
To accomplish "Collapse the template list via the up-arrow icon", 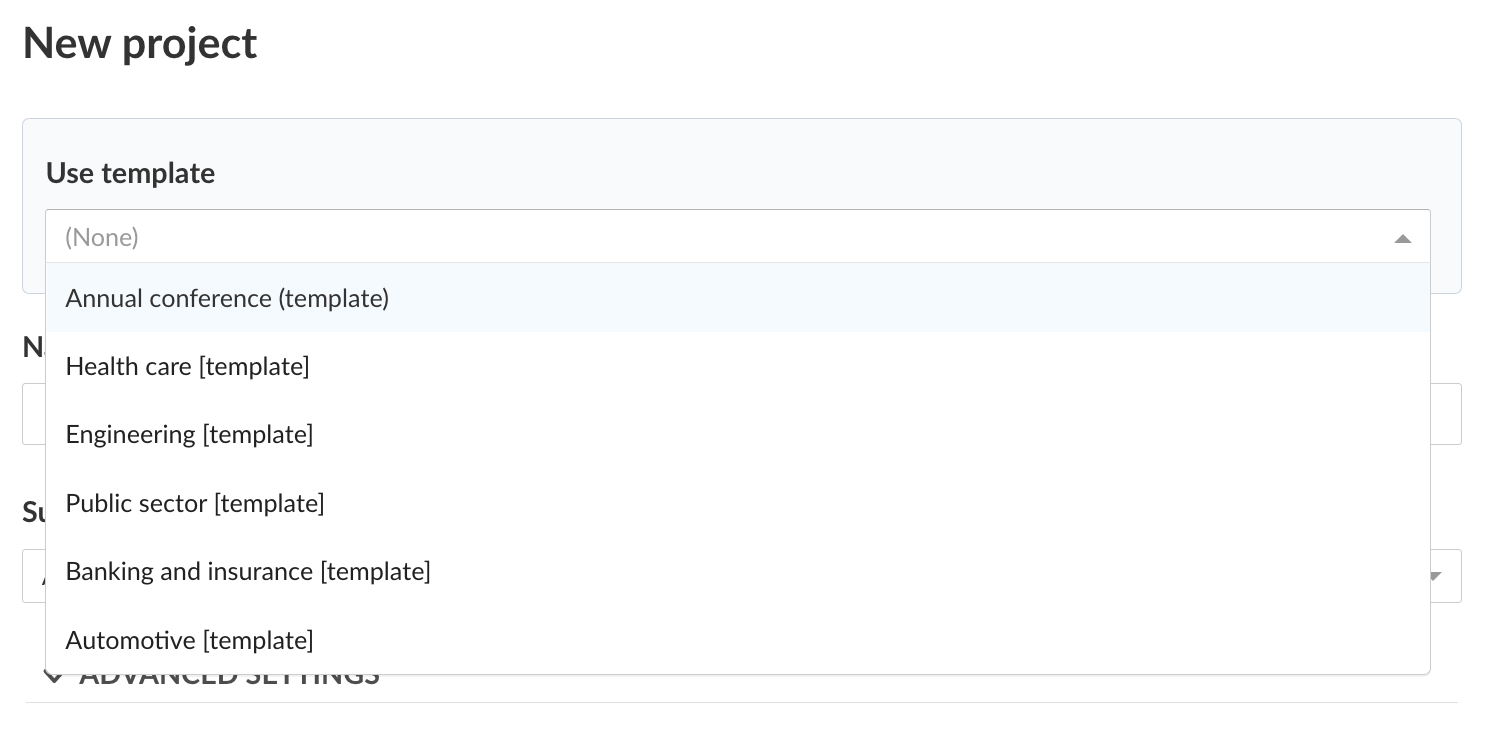I will point(1403,238).
